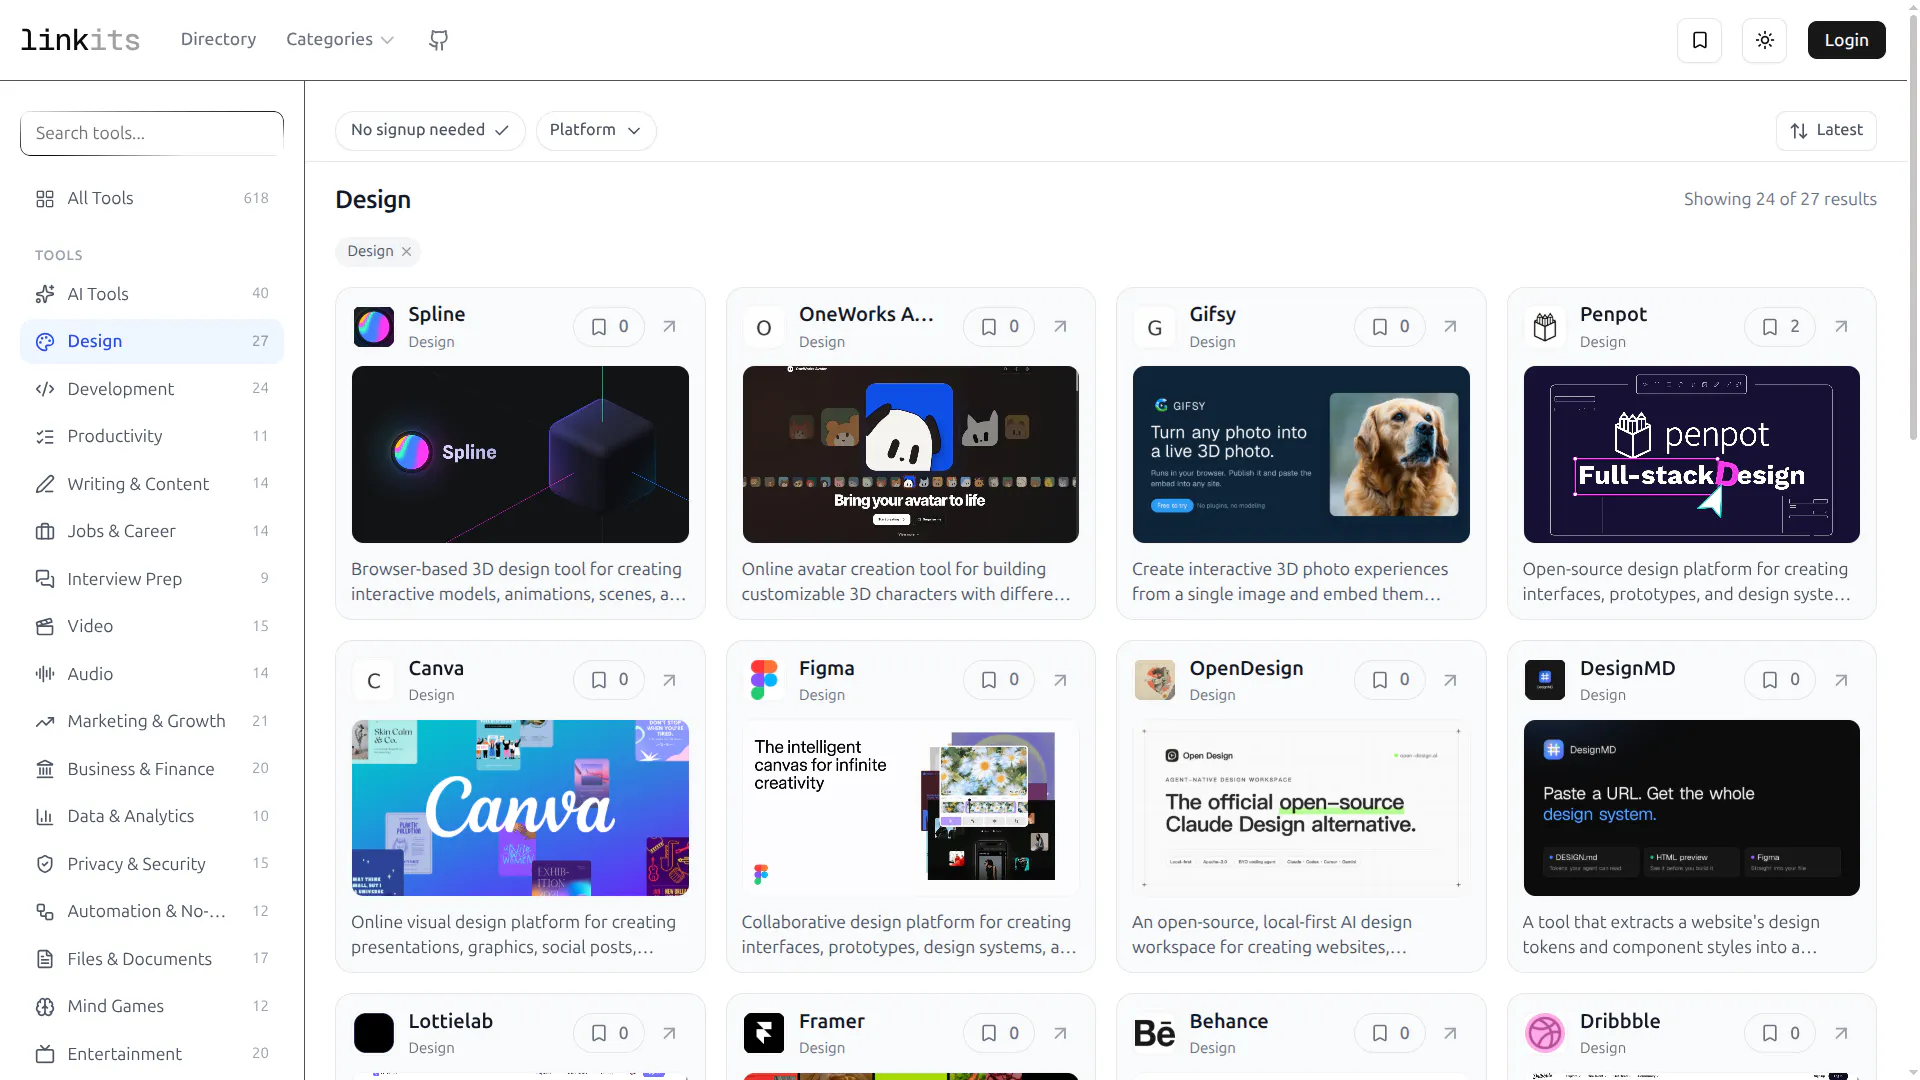Bookmark the OpenDesign tool
The height and width of the screenshot is (1080, 1920).
[1390, 680]
